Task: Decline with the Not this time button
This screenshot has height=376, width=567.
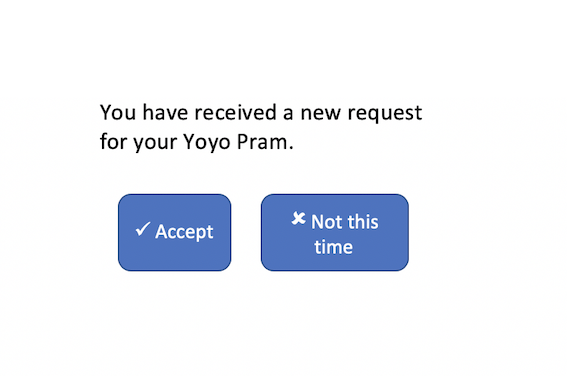Action: 335,232
